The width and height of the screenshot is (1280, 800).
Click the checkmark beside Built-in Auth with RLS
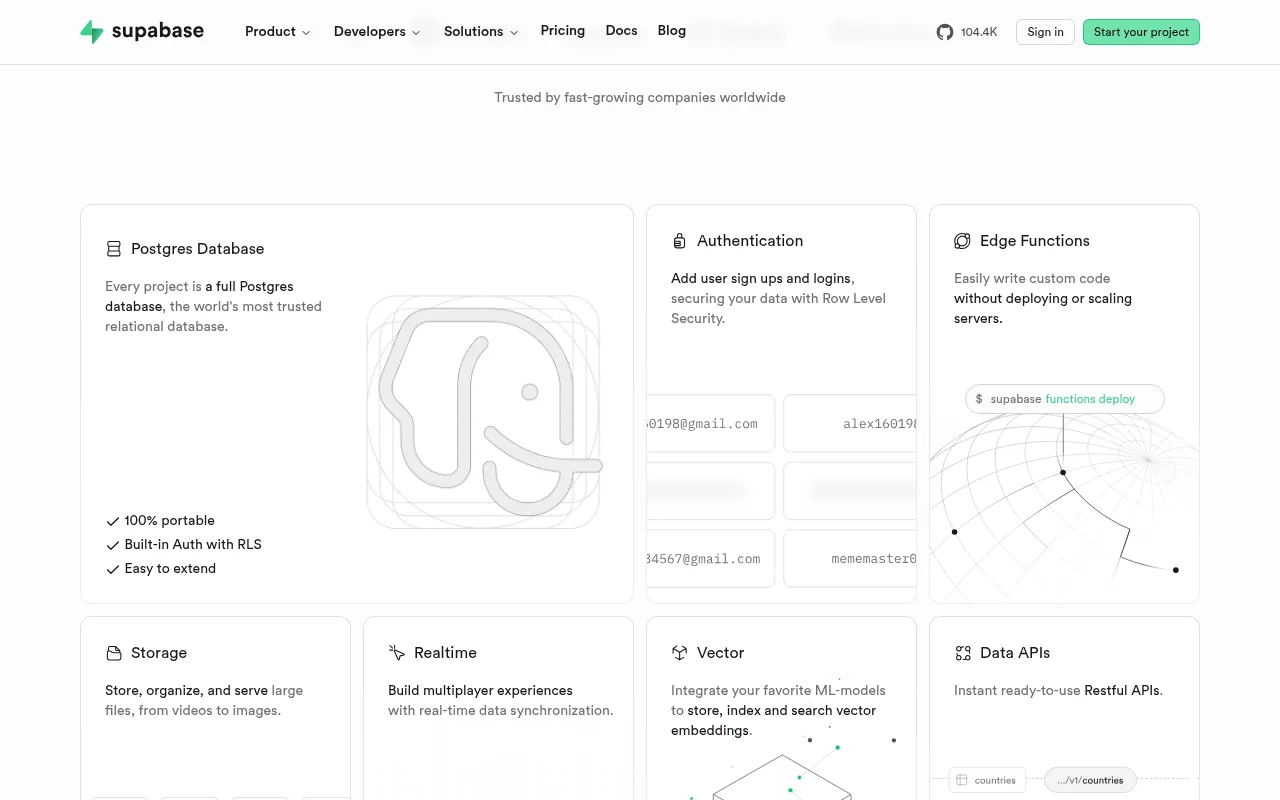click(113, 545)
